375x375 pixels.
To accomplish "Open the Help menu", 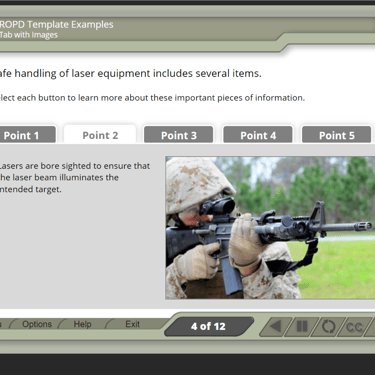I will click(82, 324).
